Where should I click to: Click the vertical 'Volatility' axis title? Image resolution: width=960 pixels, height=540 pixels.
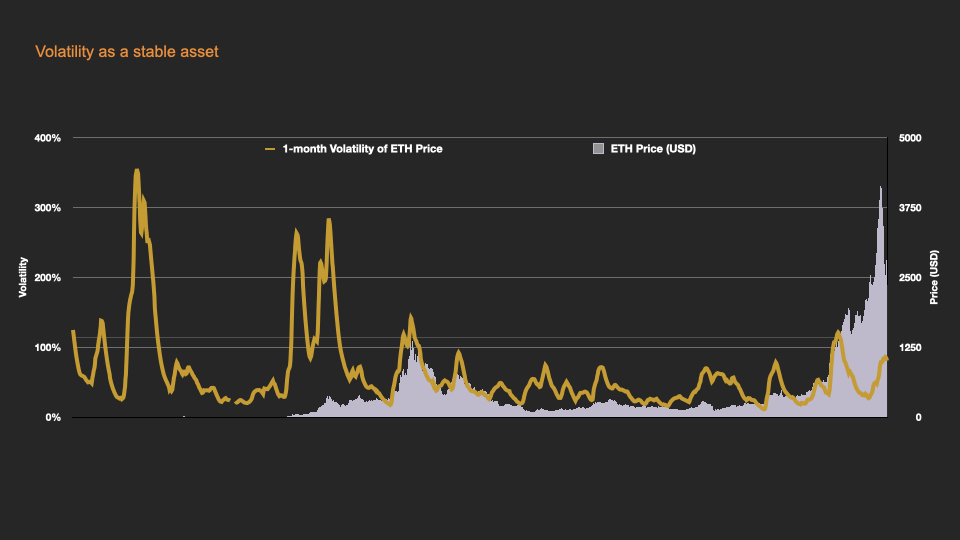(x=23, y=277)
